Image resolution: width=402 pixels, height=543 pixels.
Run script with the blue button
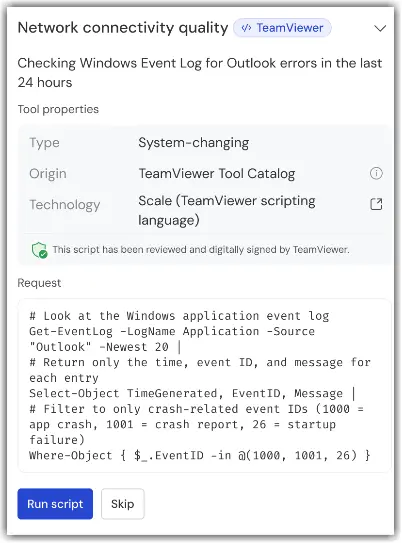coord(55,504)
